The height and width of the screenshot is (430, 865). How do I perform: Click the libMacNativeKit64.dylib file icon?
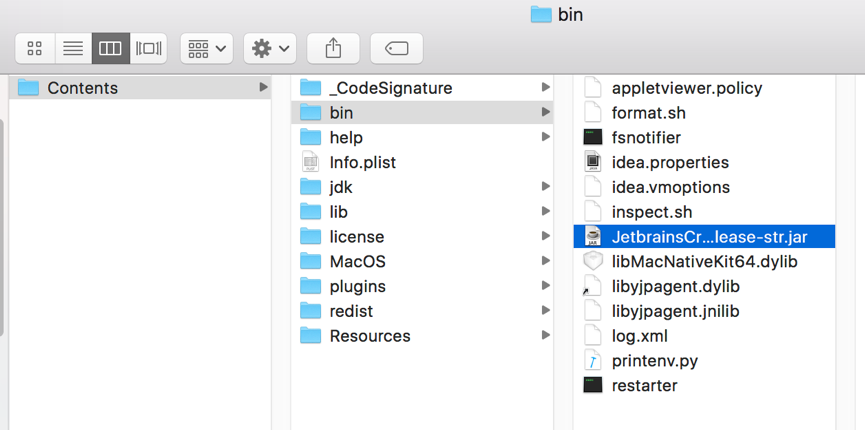coord(592,262)
